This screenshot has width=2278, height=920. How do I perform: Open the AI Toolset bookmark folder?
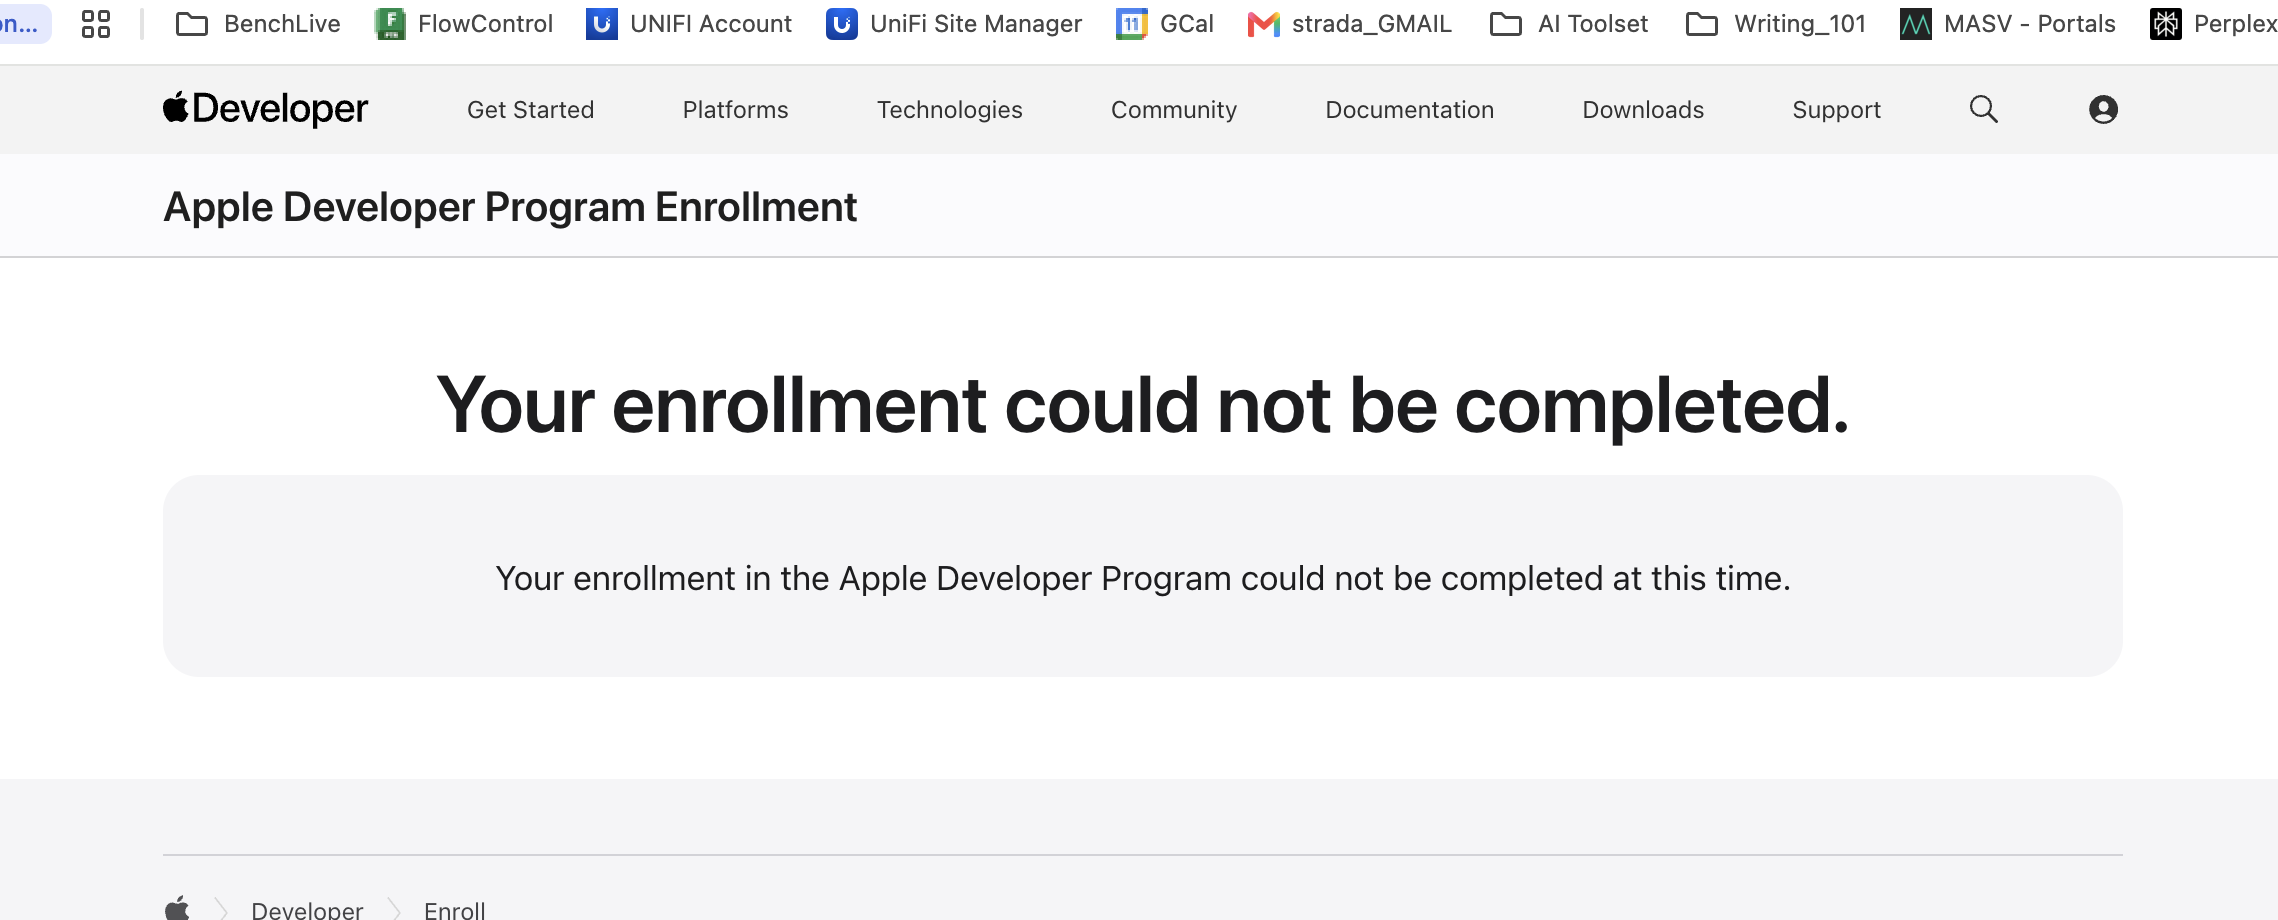1569,24
